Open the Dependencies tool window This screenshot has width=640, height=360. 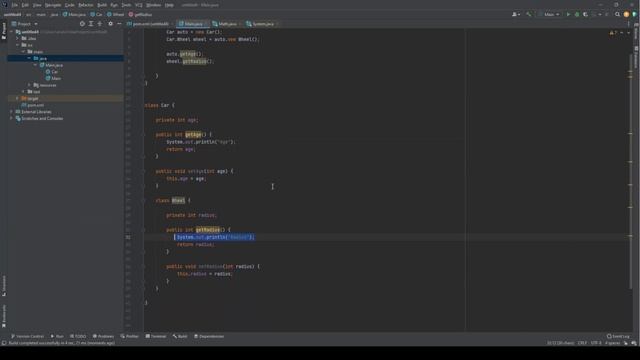coord(209,336)
